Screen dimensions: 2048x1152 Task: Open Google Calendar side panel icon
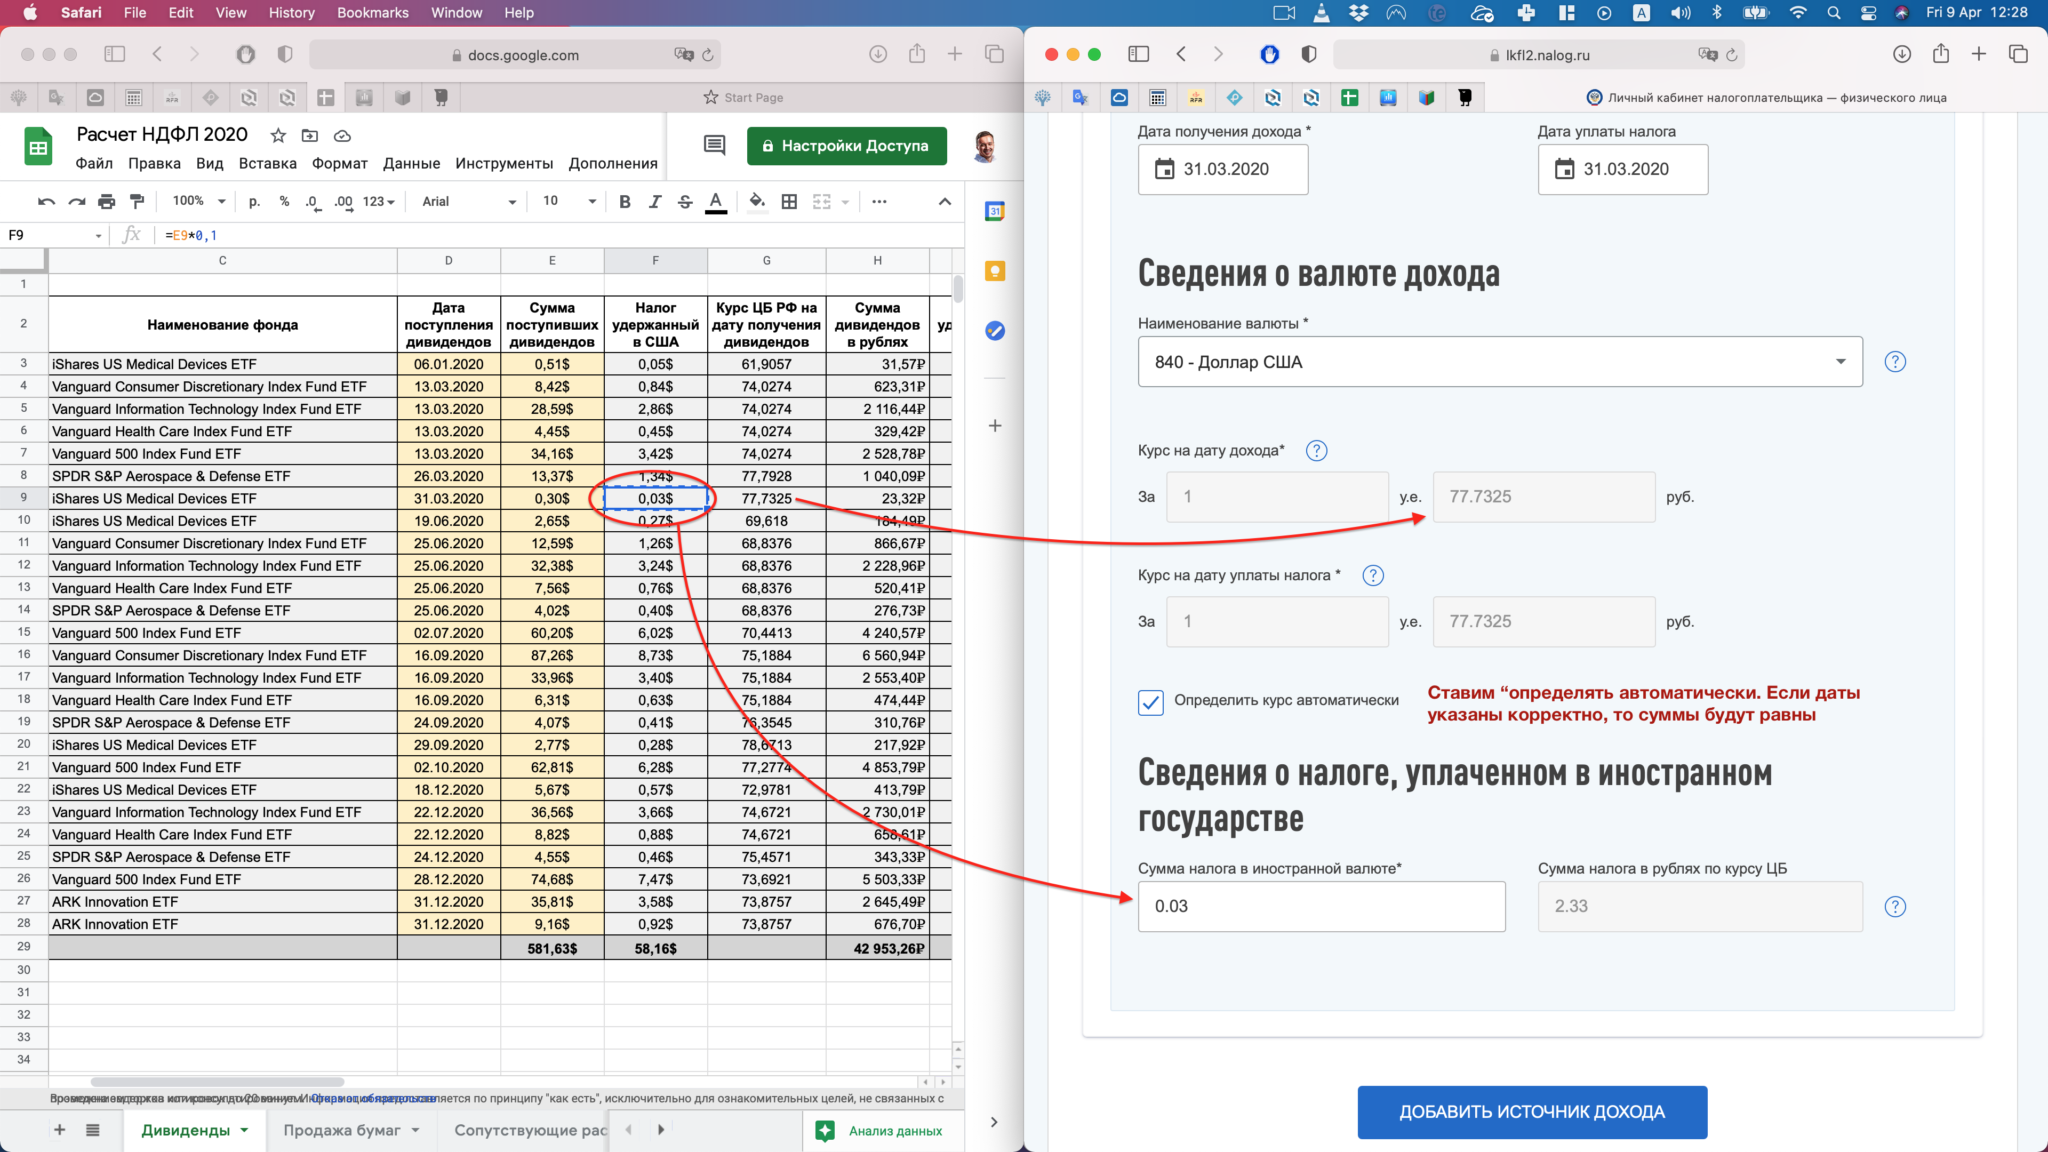click(x=994, y=211)
